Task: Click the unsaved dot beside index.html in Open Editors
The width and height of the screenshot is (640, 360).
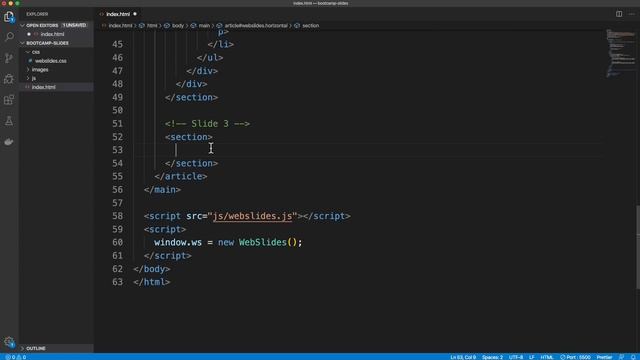Action: click(29, 34)
